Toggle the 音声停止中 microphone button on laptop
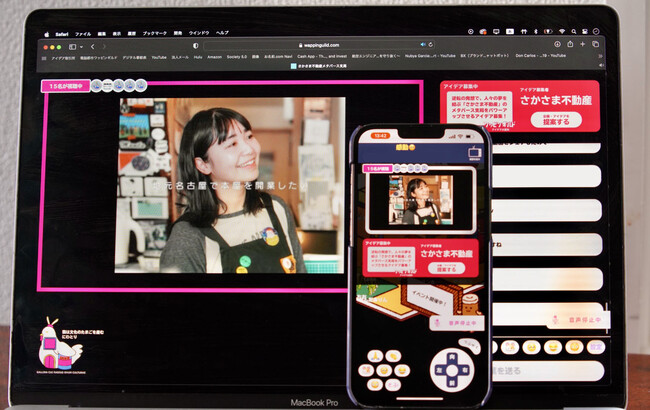This screenshot has height=410, width=650. [579, 320]
